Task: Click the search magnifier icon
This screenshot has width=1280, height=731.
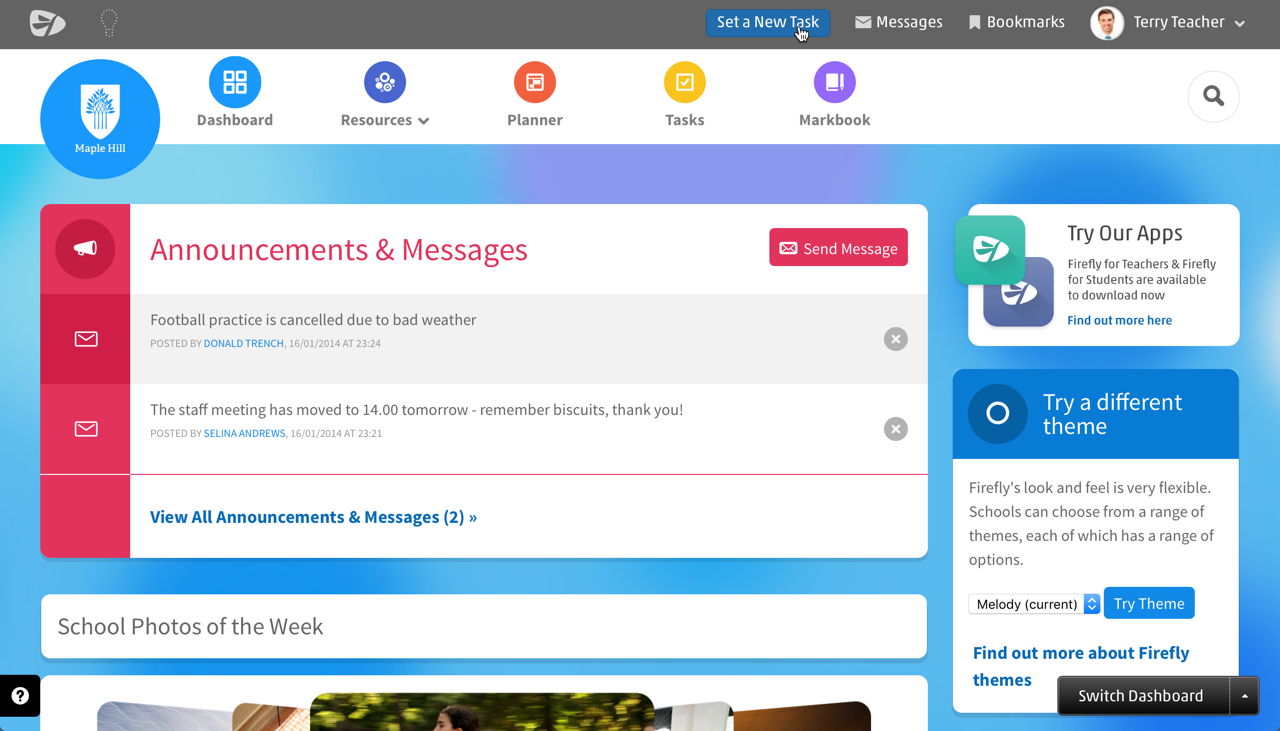Action: click(x=1214, y=96)
